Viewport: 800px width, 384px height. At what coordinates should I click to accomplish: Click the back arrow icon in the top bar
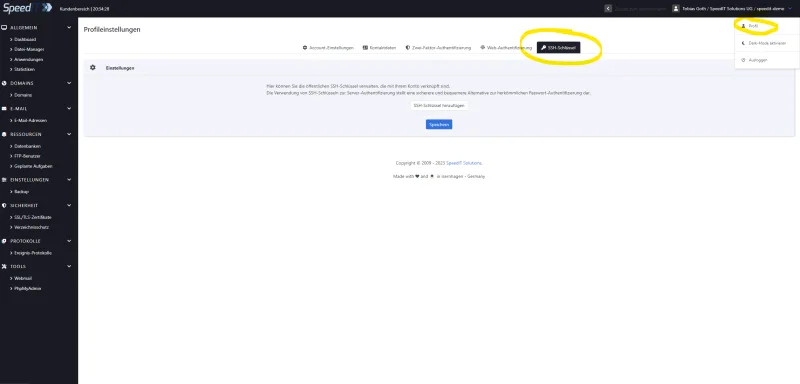[x=608, y=8]
